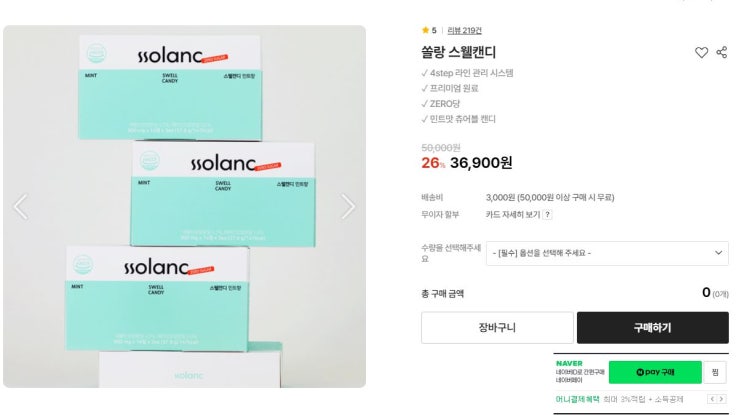Image resolution: width=743 pixels, height=415 pixels.
Task: Go to the previous product image
Action: (21, 207)
